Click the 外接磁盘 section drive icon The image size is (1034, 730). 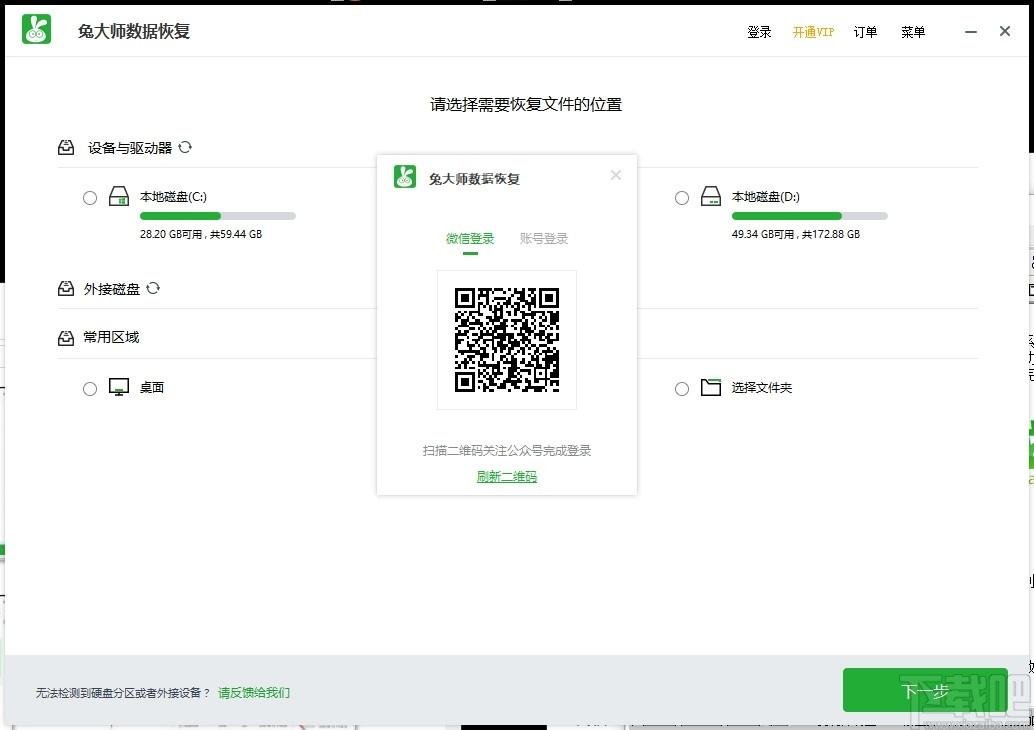tap(66, 288)
